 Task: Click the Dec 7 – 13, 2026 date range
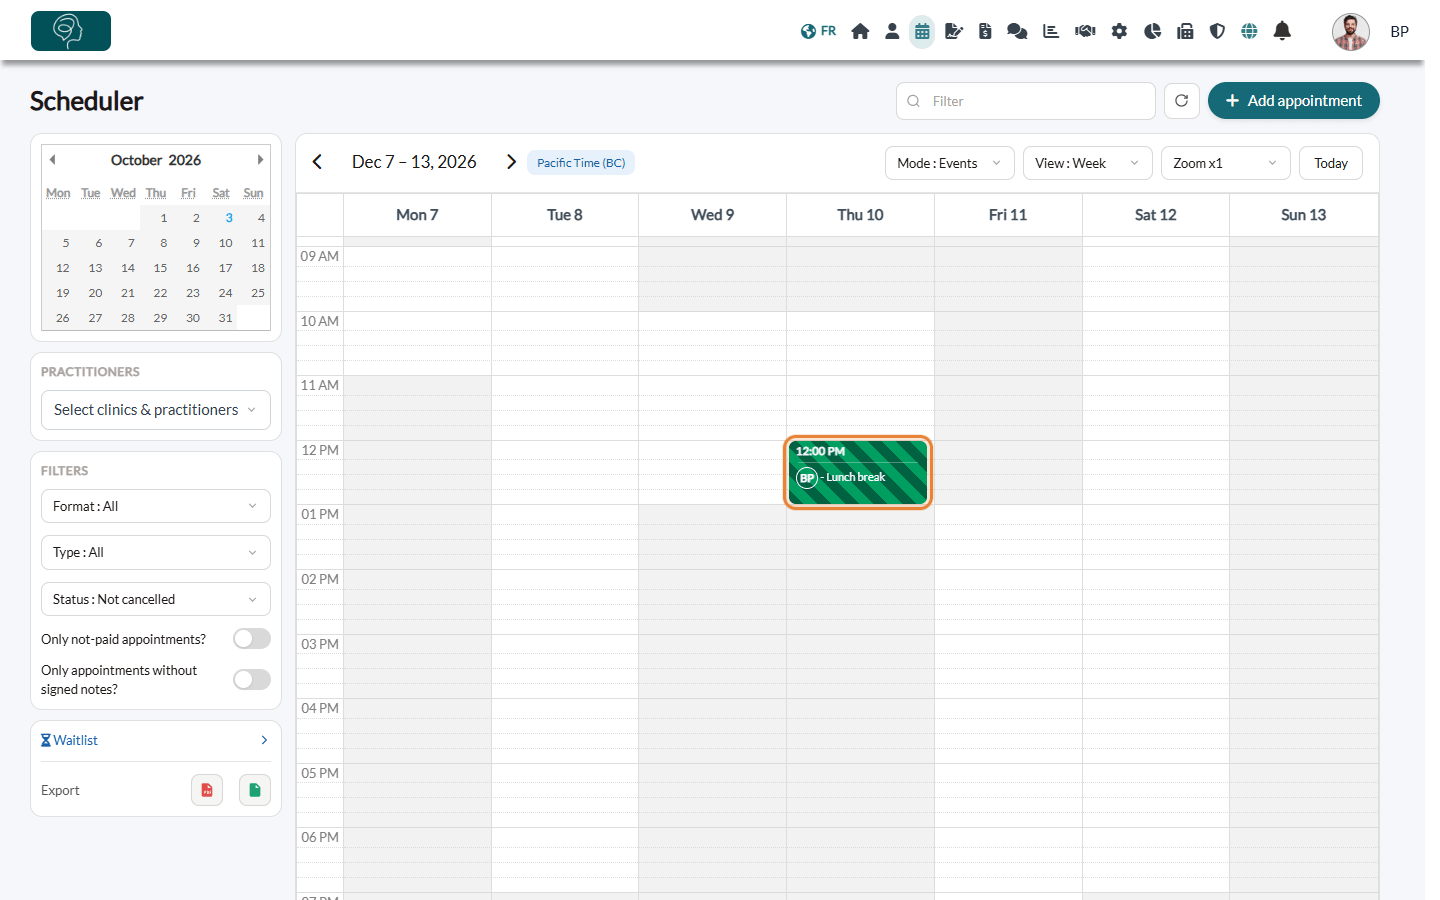pos(414,162)
